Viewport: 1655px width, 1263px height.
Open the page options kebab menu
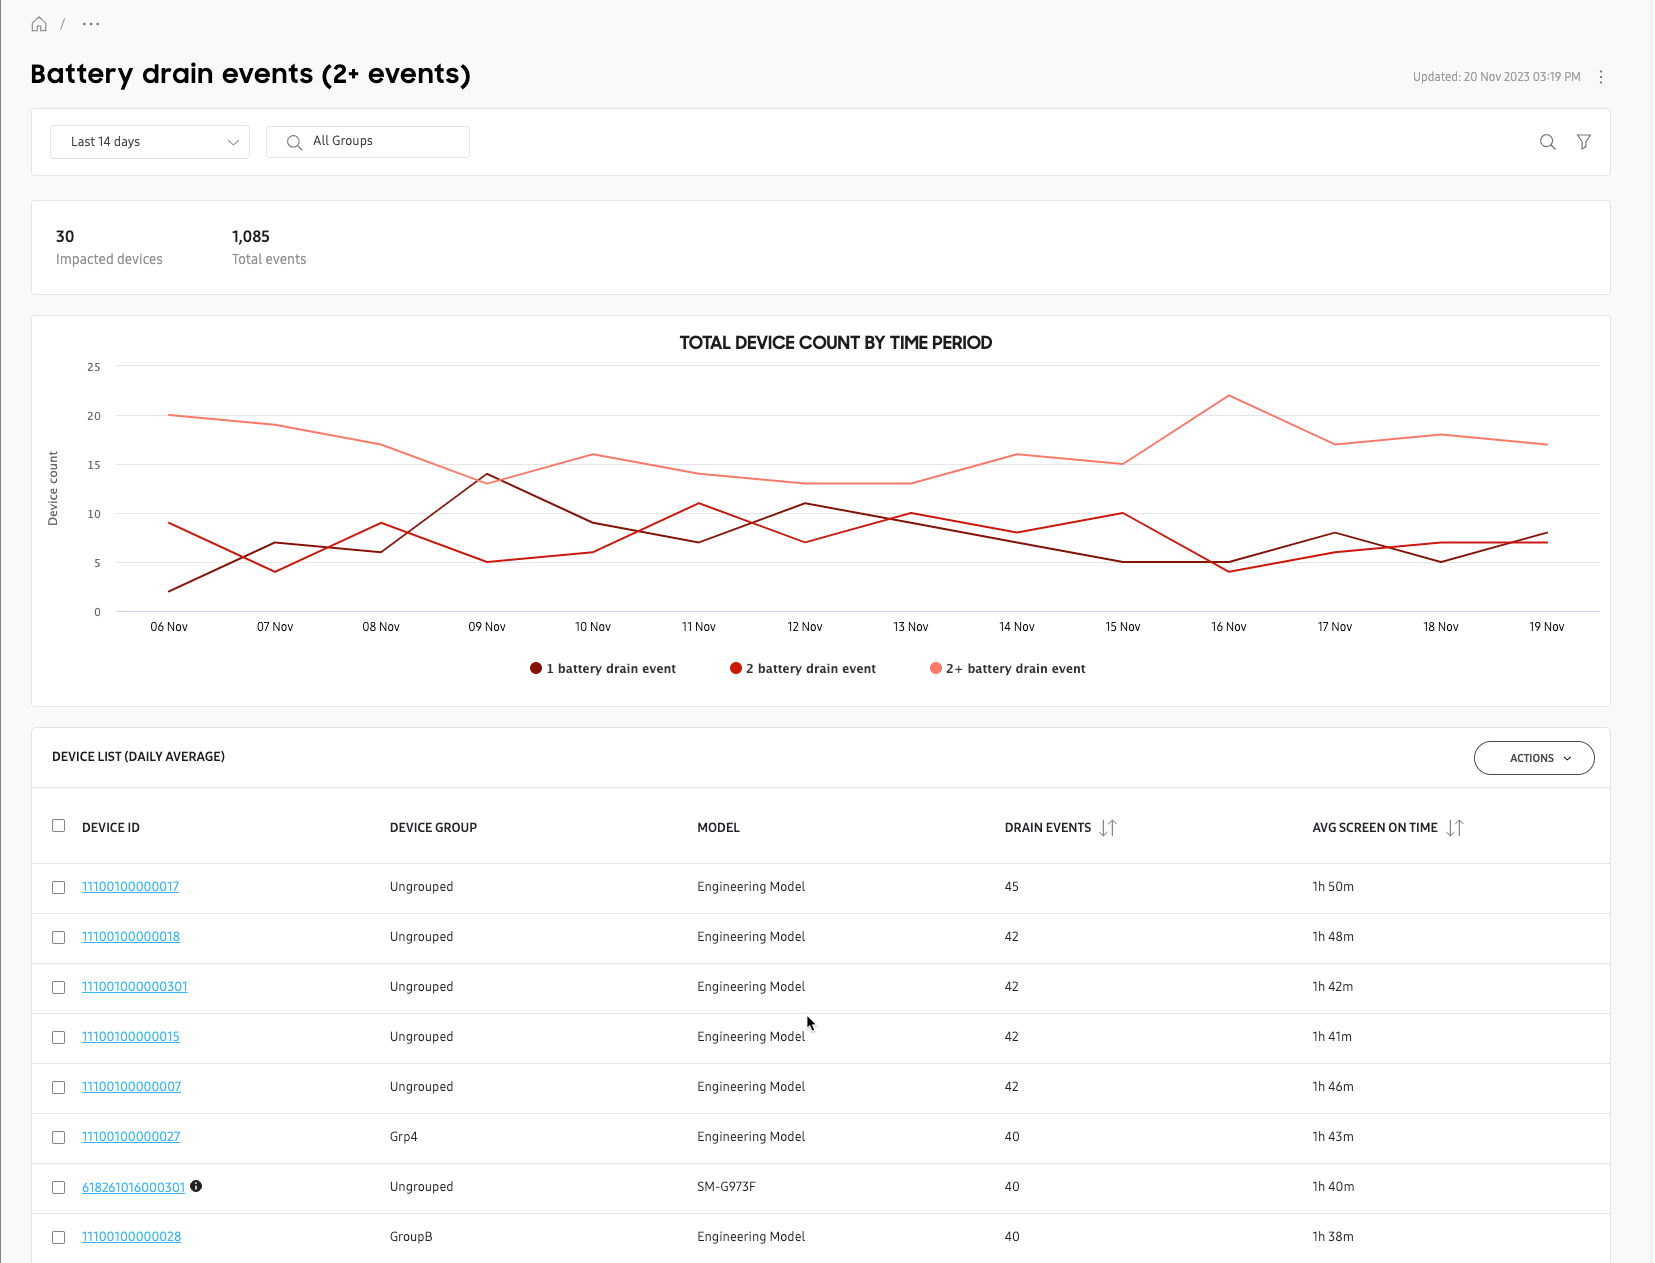1601,77
